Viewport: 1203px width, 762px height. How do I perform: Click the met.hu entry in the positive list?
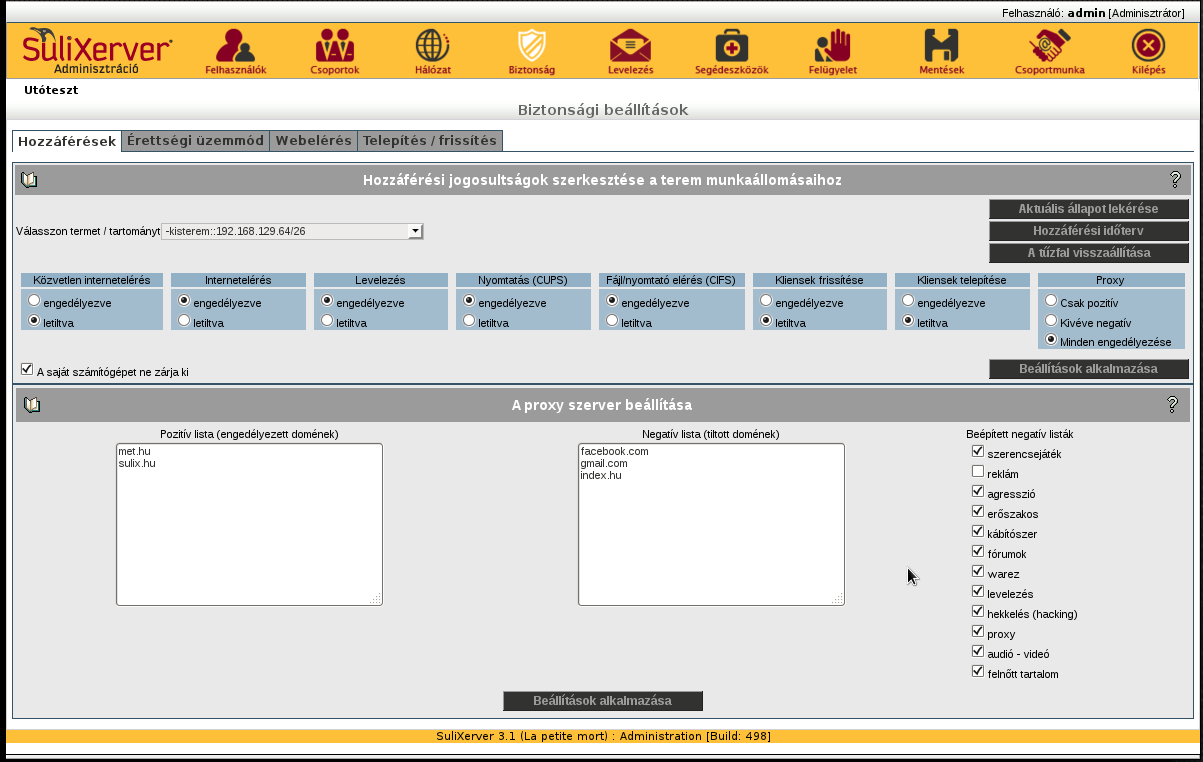[x=134, y=452]
